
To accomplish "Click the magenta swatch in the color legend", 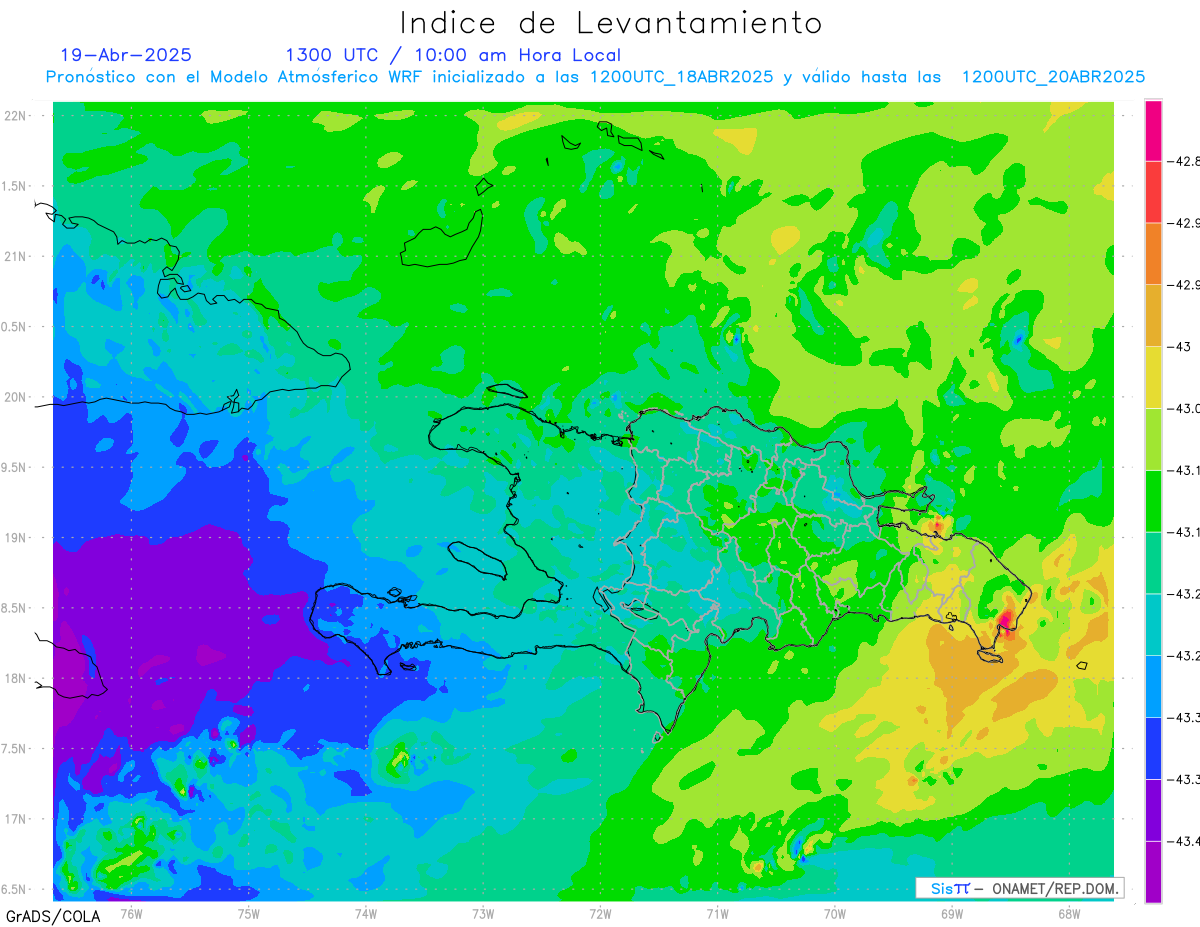I will tap(1153, 130).
